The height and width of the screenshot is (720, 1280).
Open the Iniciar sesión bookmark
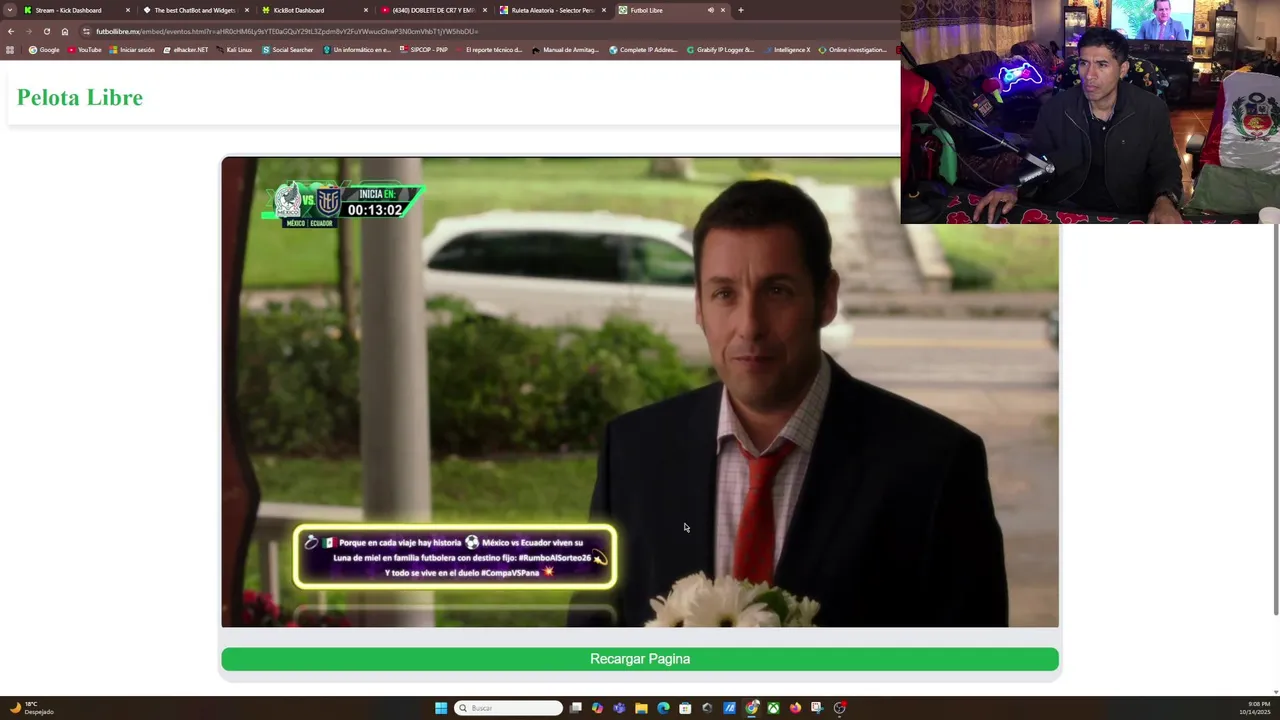(132, 50)
